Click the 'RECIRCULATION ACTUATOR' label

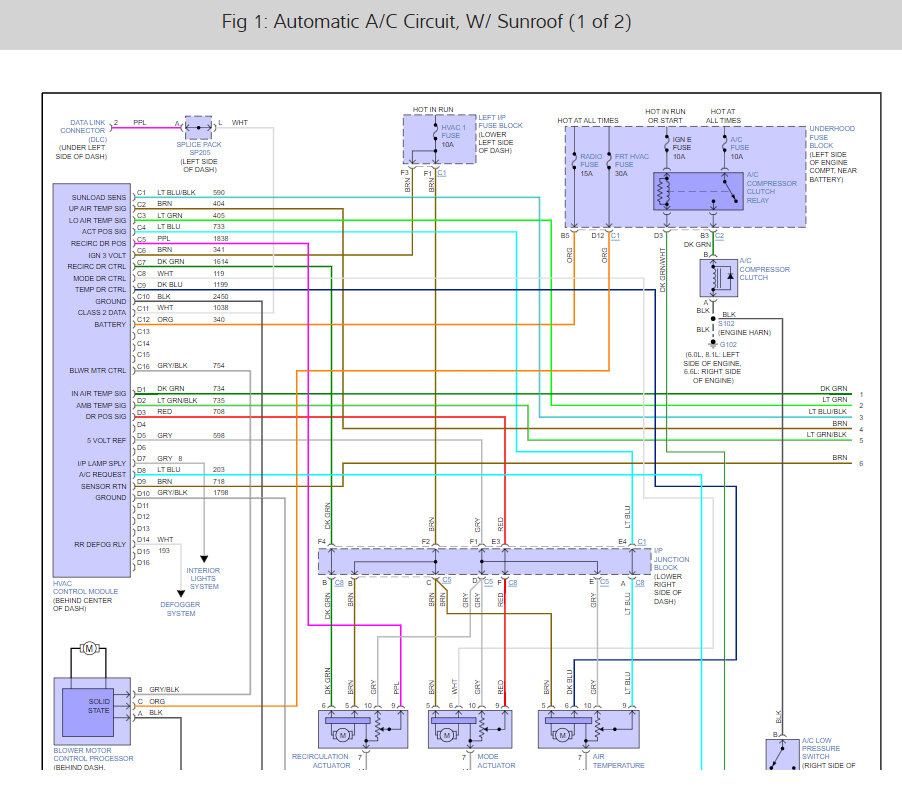320,761
